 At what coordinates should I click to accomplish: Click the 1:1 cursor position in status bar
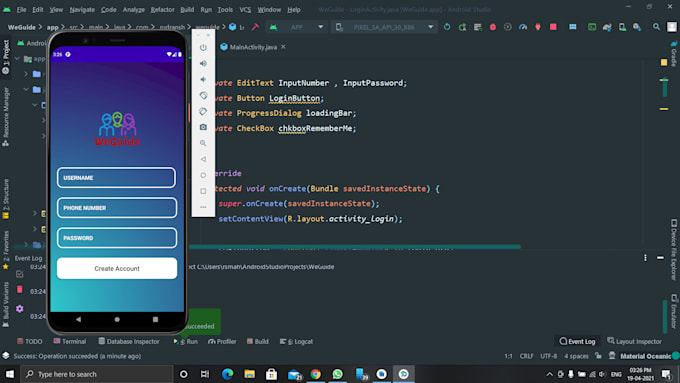coord(508,356)
